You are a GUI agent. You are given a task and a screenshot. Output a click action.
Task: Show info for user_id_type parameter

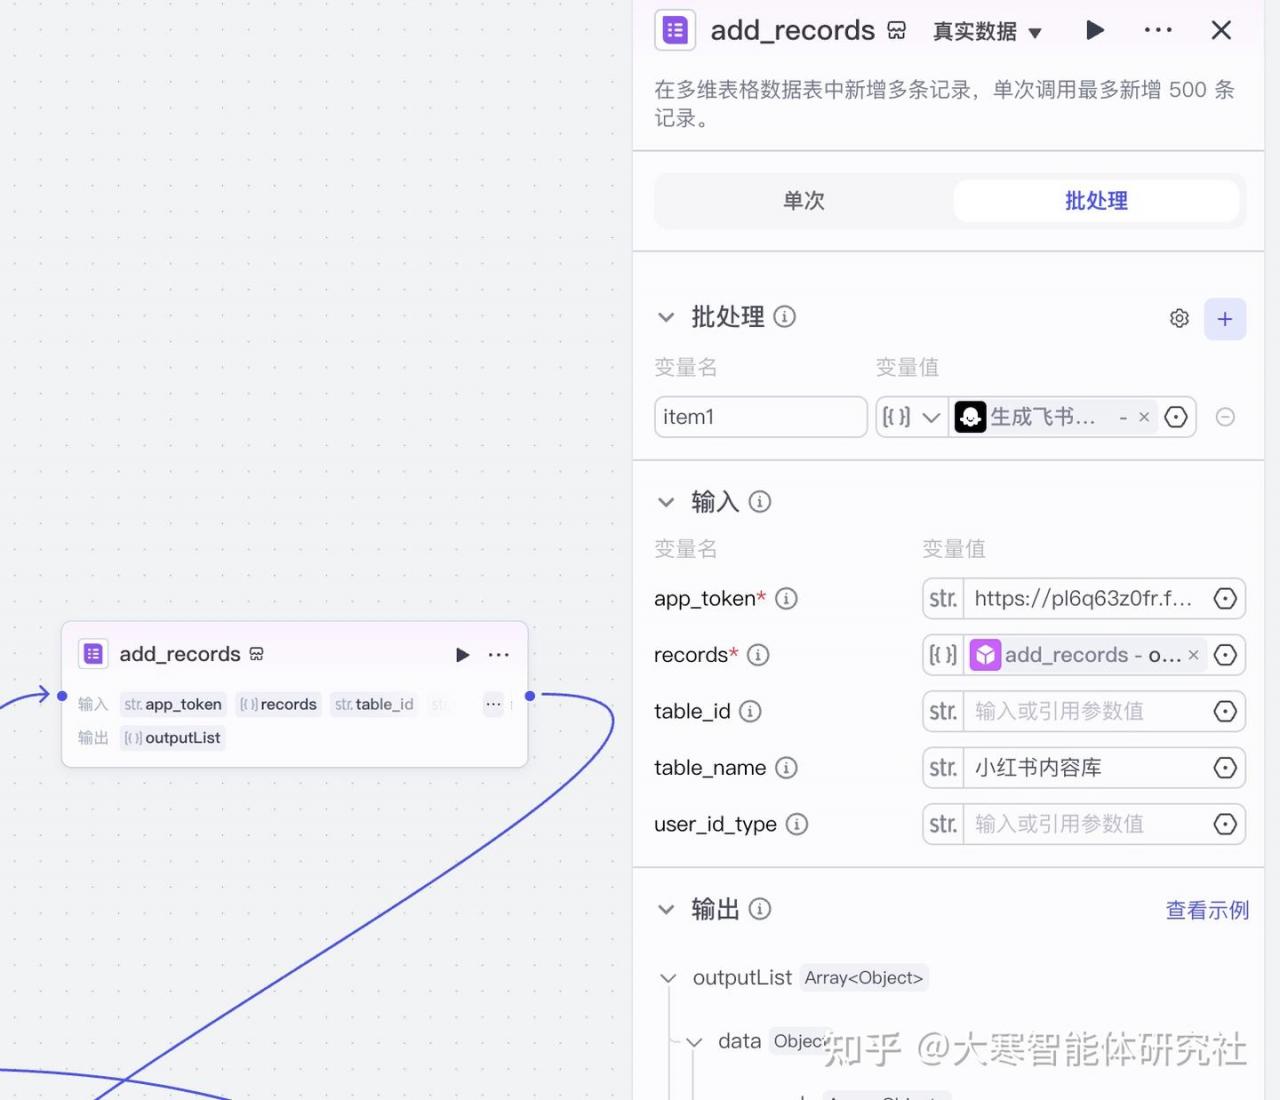(797, 824)
